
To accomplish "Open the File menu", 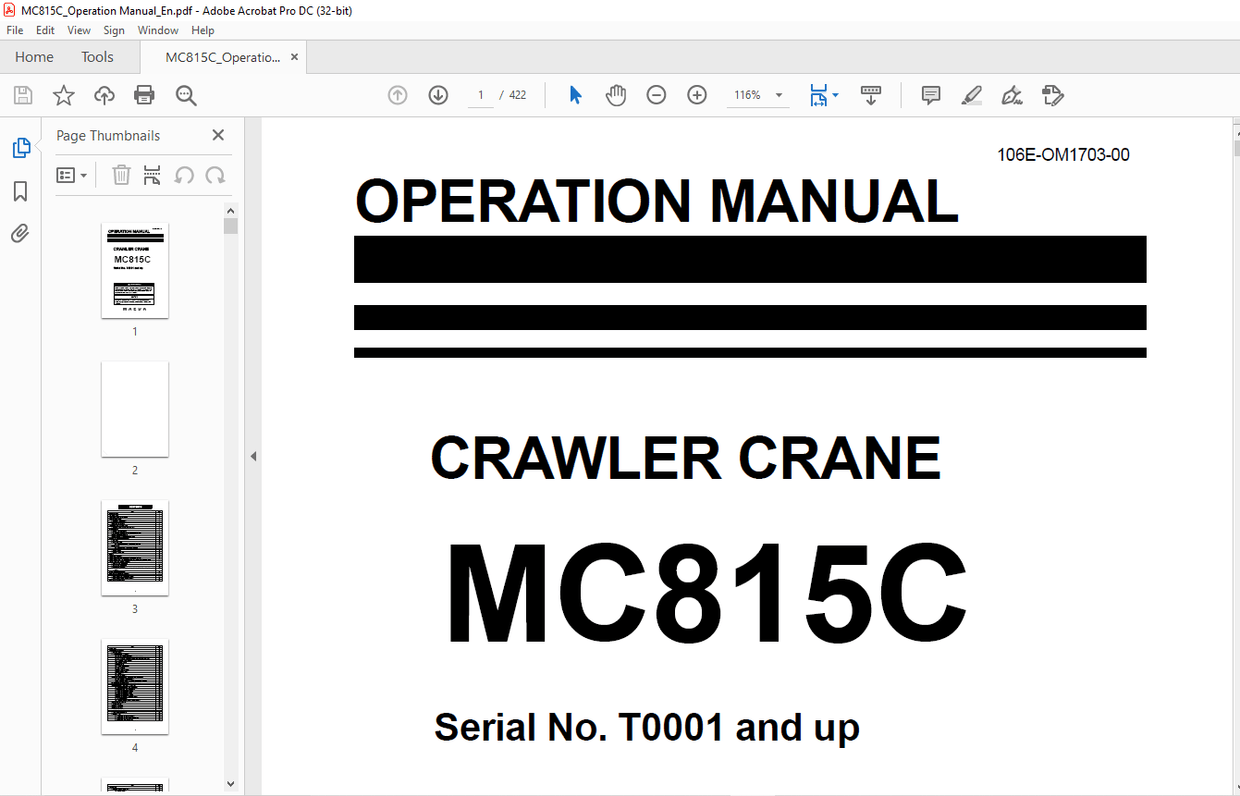I will pos(15,30).
